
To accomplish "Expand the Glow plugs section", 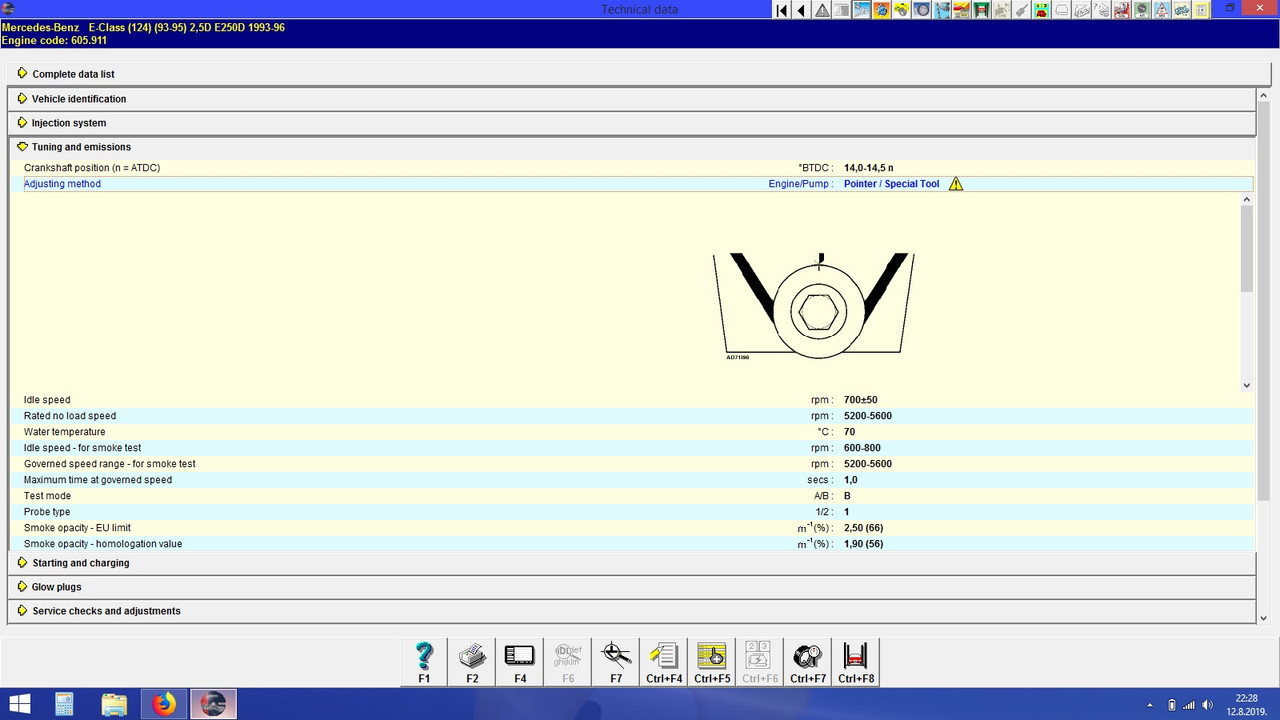I will (x=631, y=587).
